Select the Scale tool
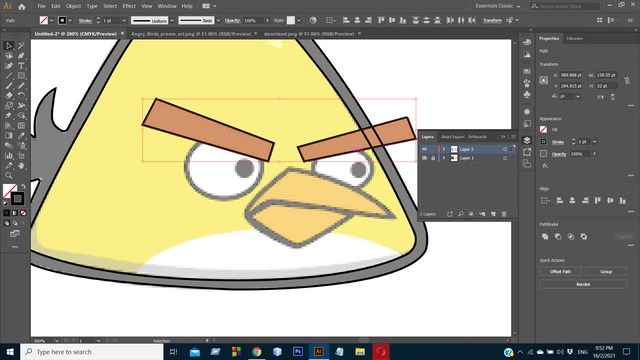The height and width of the screenshot is (360, 640). [x=9, y=106]
